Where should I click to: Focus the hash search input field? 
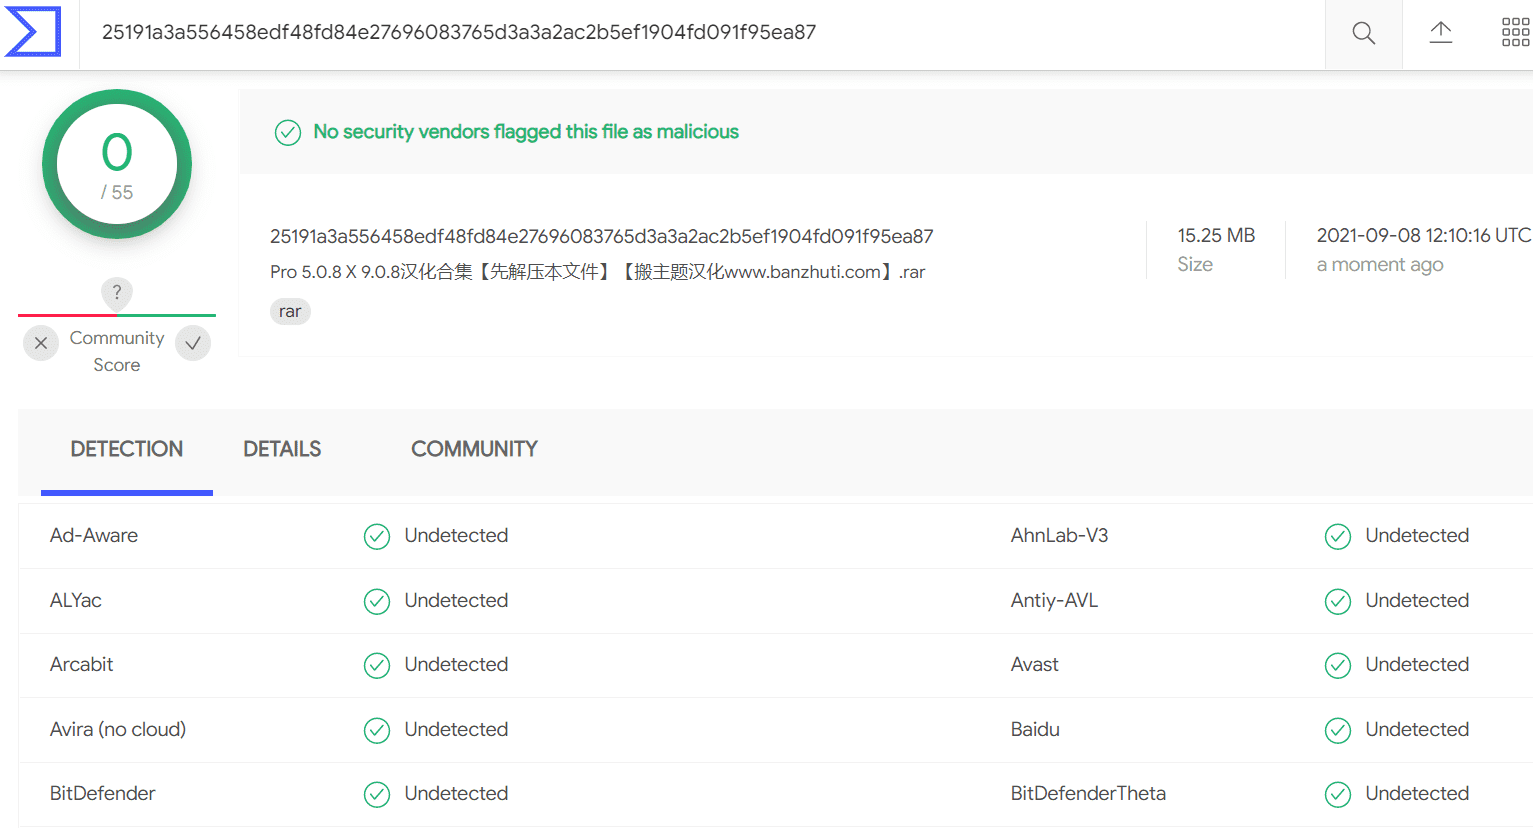[x=702, y=33]
